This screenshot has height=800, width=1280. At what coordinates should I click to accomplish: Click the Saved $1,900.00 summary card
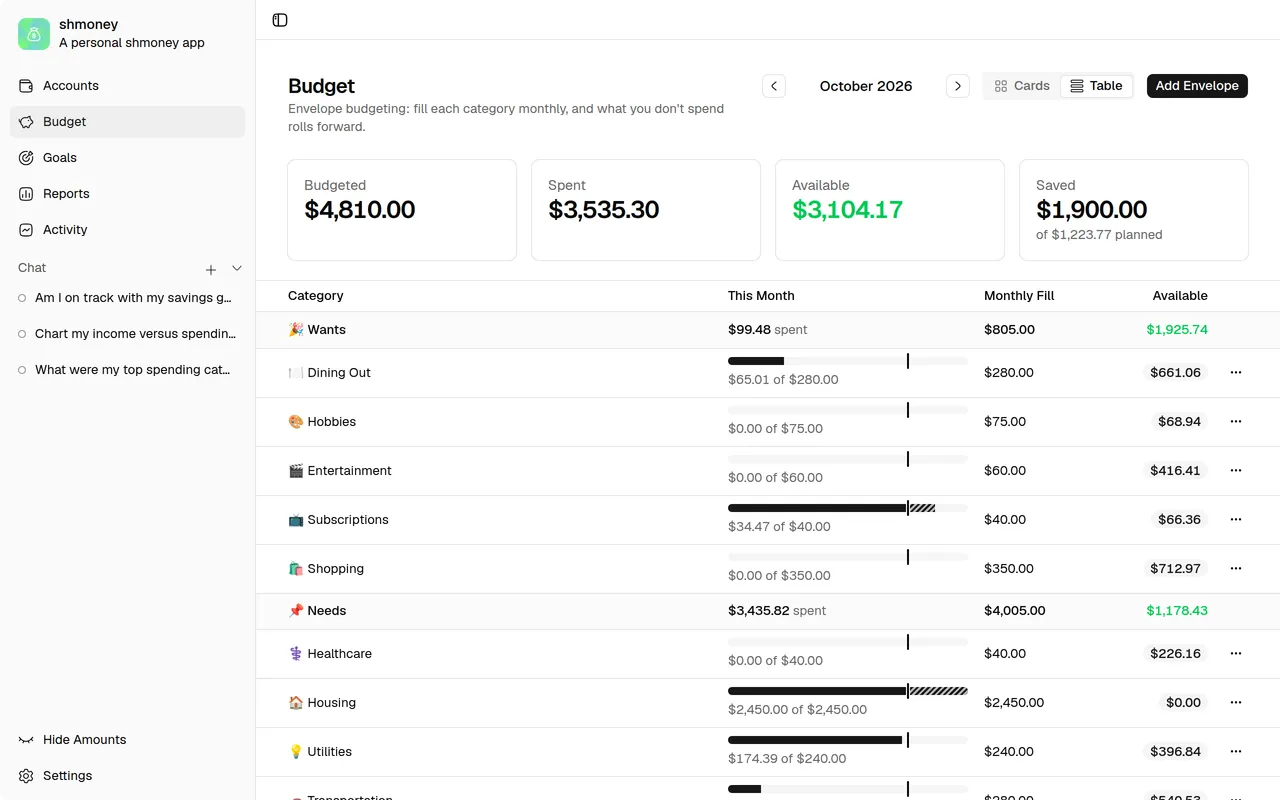point(1134,210)
